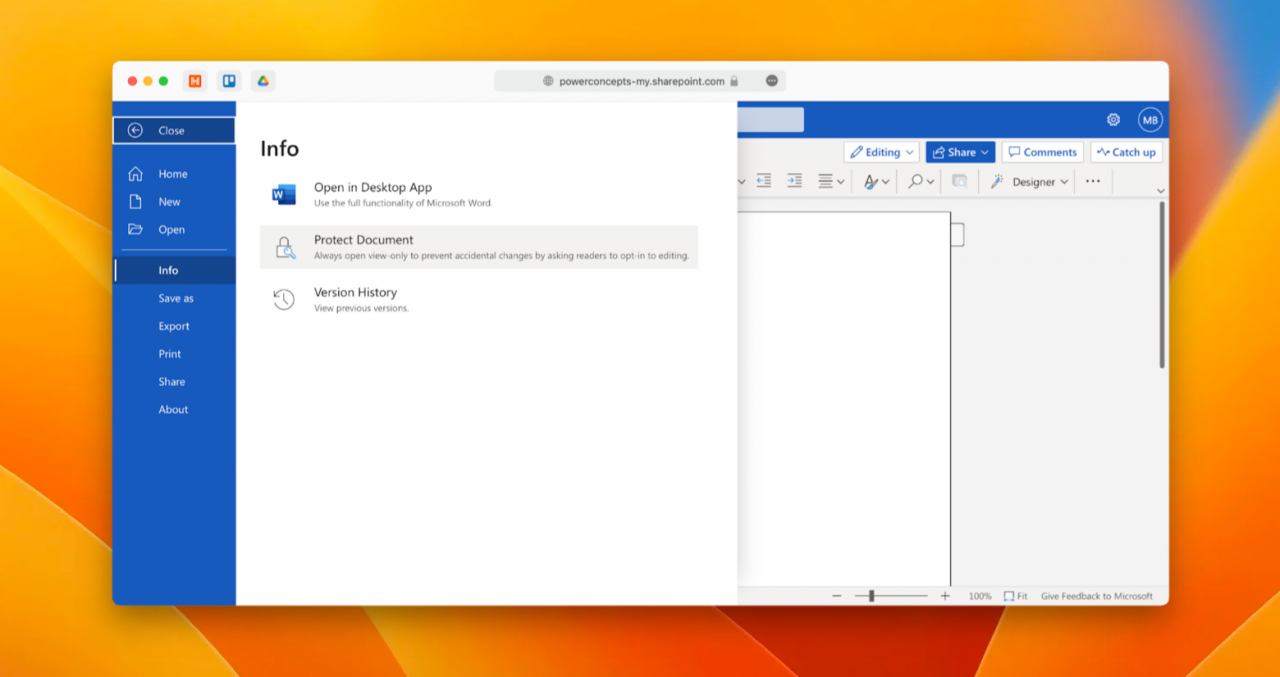Click the paragraph alignment icon
Screen dimensions: 1280x677
coord(825,181)
